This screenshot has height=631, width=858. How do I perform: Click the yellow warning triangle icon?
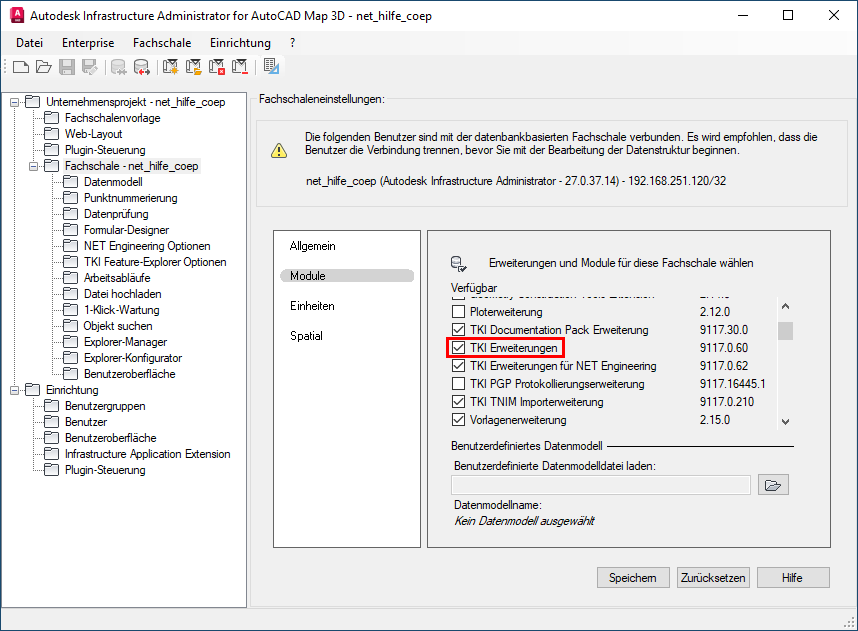pyautogui.click(x=279, y=150)
